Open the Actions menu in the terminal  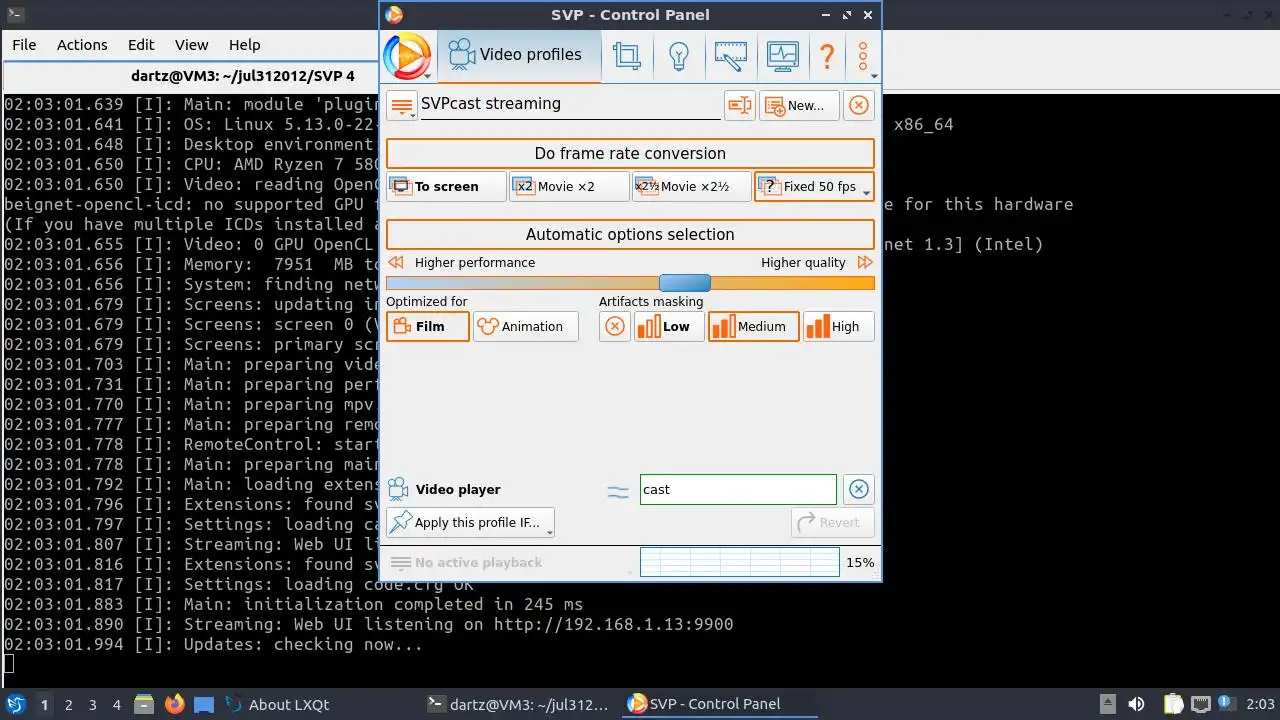coord(82,45)
